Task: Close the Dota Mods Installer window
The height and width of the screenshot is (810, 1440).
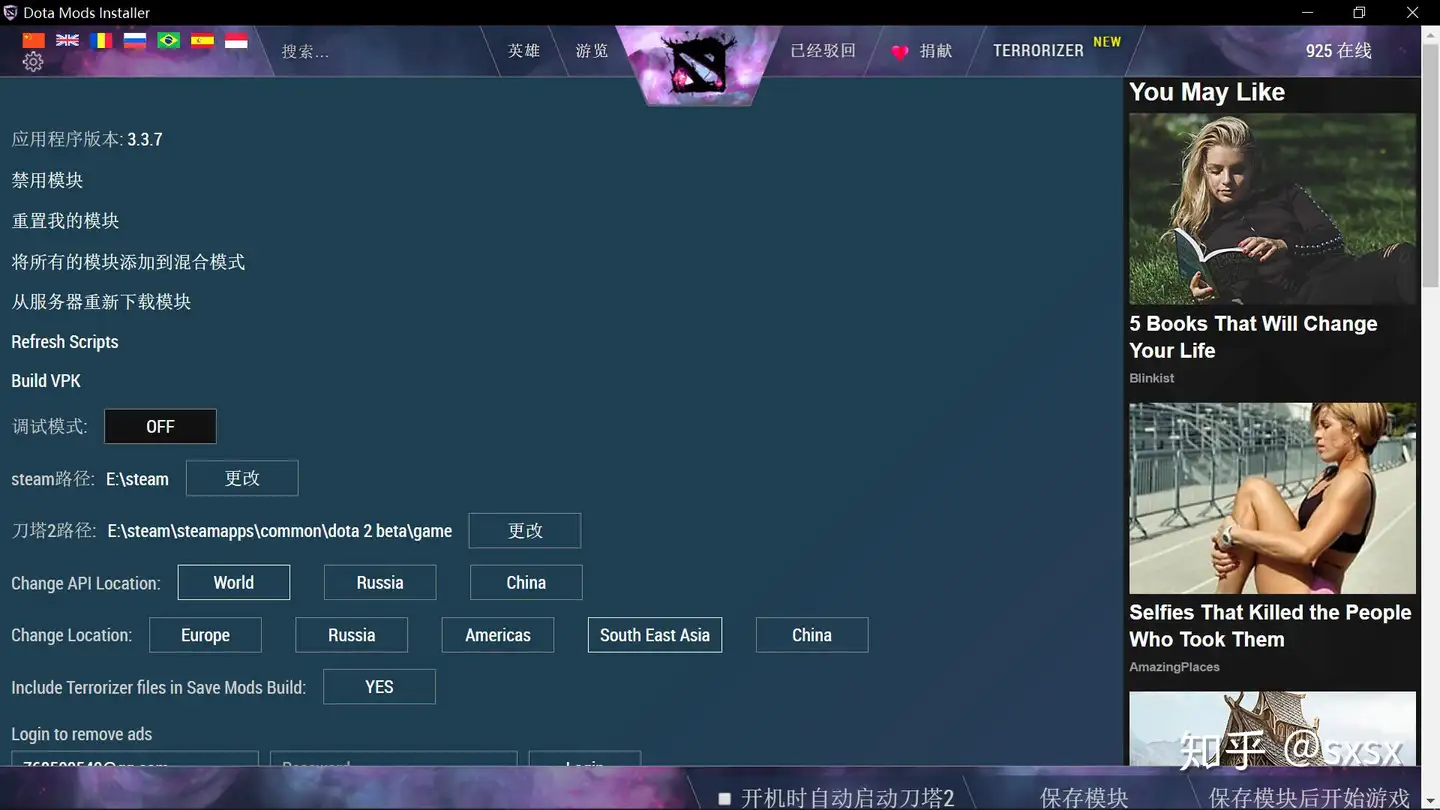Action: click(x=1413, y=13)
